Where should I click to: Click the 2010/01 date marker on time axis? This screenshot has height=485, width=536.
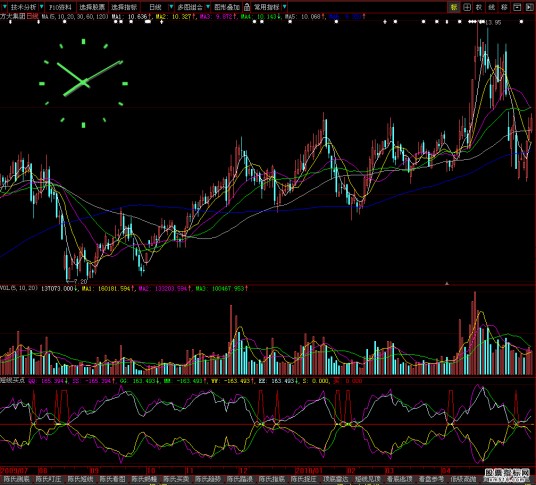click(307, 471)
